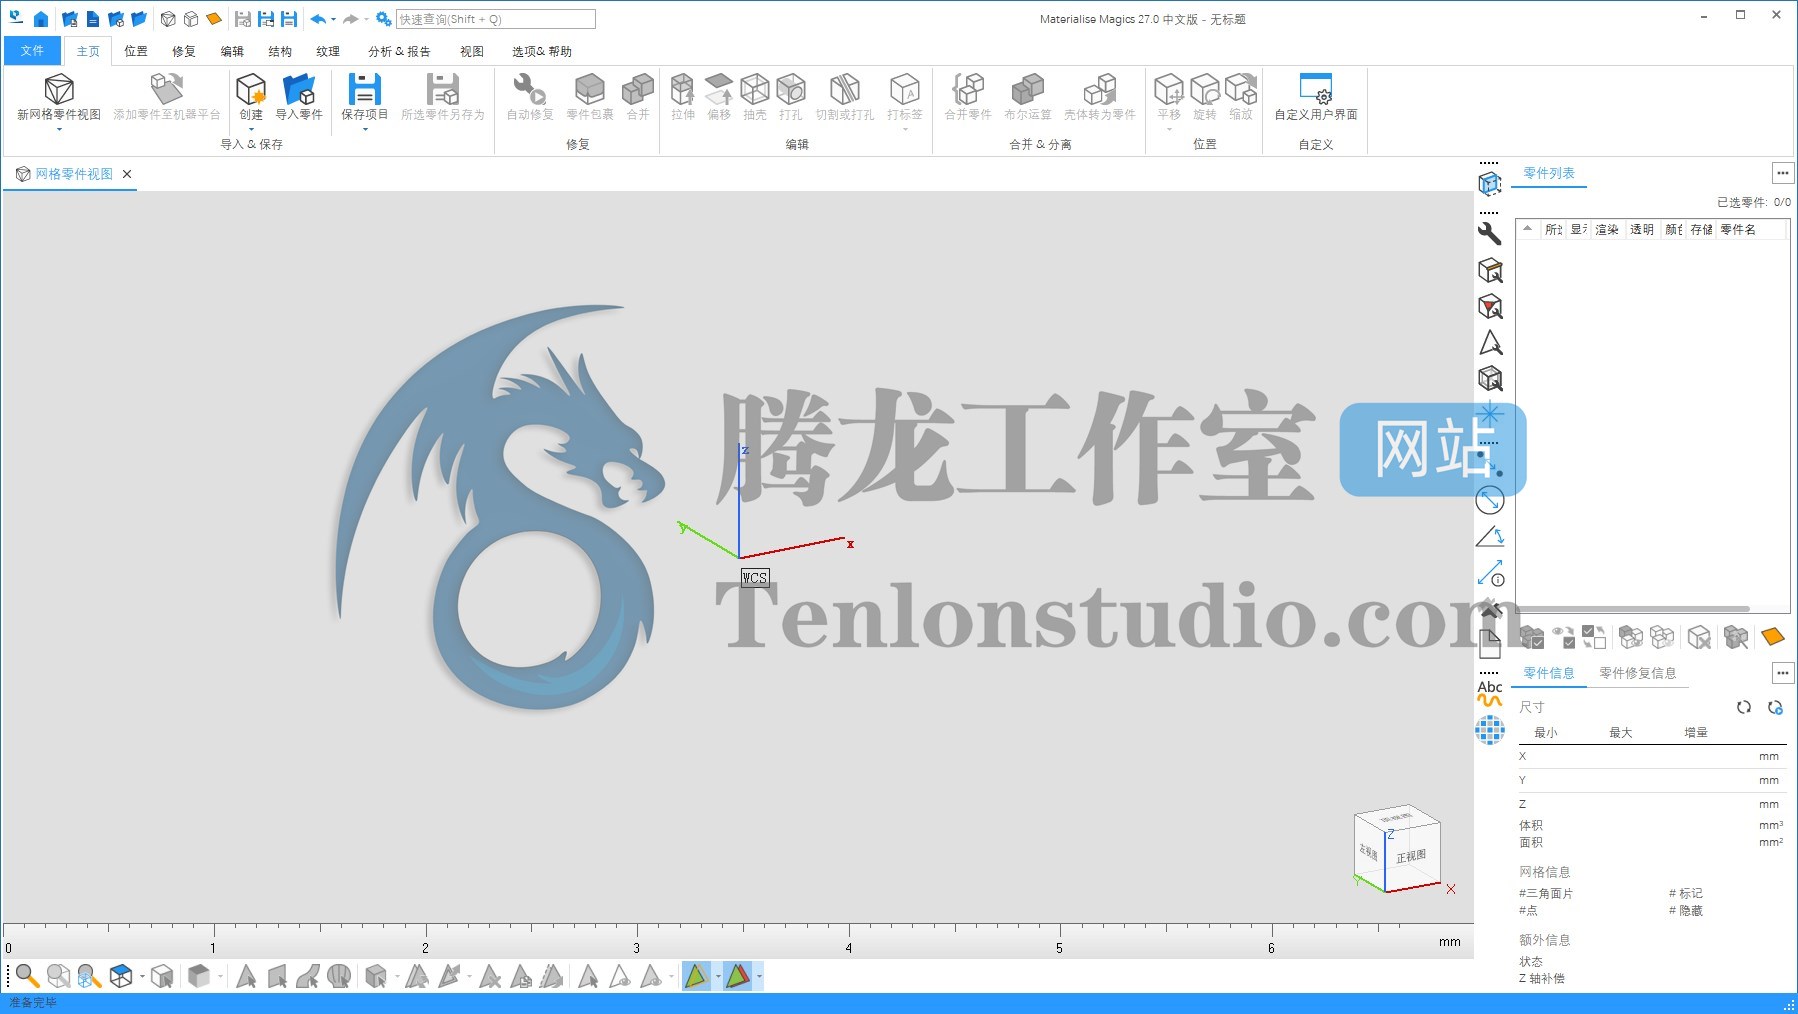Click the blue grid sphere icon in sidebar
Image resolution: width=1798 pixels, height=1014 pixels.
click(x=1490, y=731)
